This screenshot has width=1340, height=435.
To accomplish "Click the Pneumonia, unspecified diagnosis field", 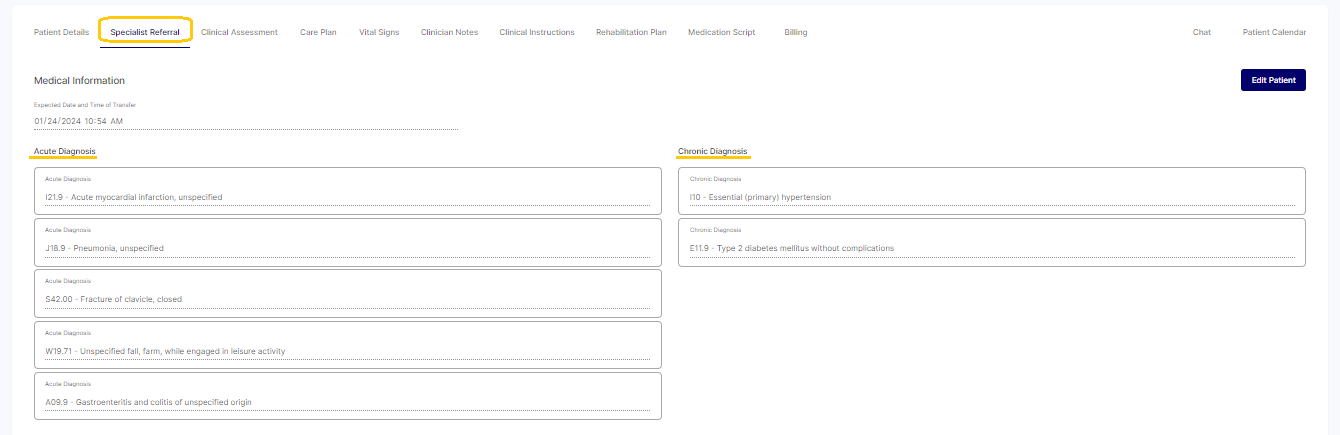I will pyautogui.click(x=347, y=248).
